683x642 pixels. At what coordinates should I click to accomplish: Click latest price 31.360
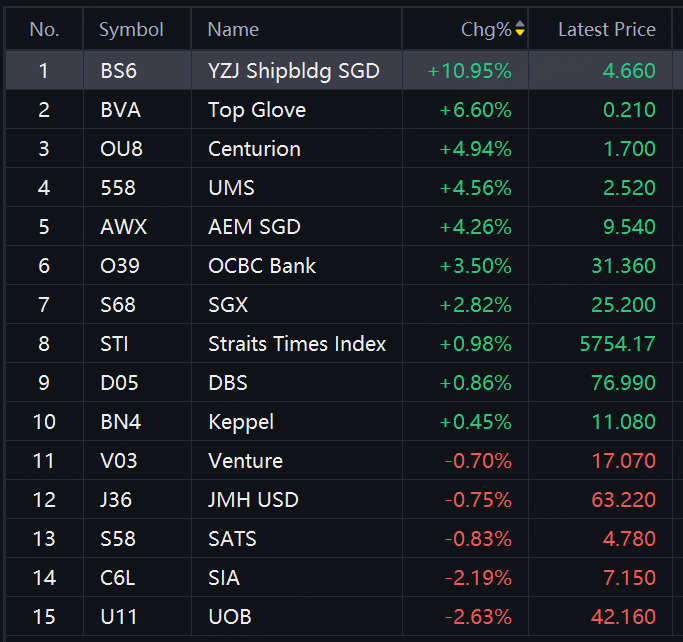623,266
